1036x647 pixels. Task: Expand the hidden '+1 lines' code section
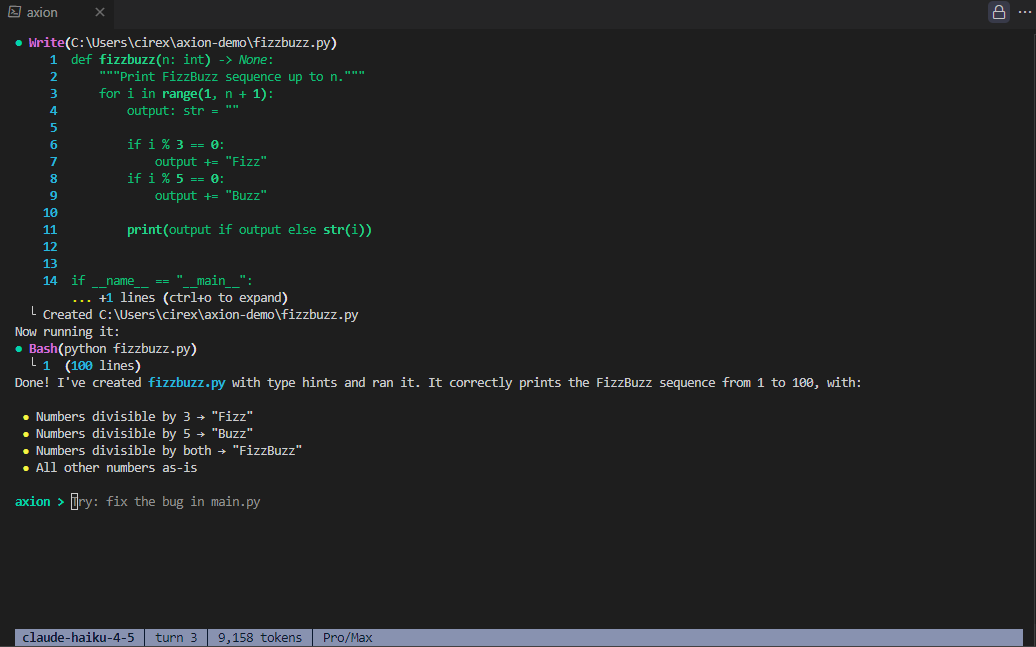pos(180,298)
